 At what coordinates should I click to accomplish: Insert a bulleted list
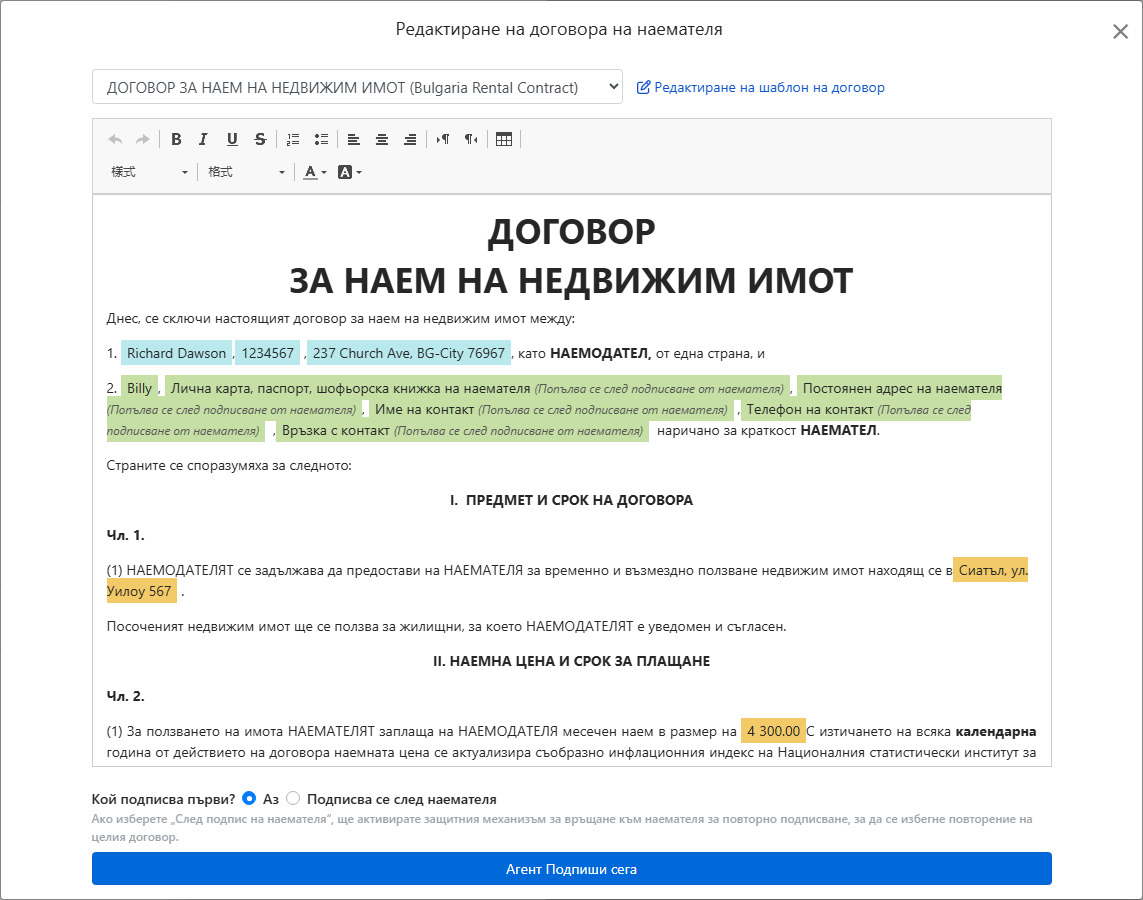pos(321,139)
